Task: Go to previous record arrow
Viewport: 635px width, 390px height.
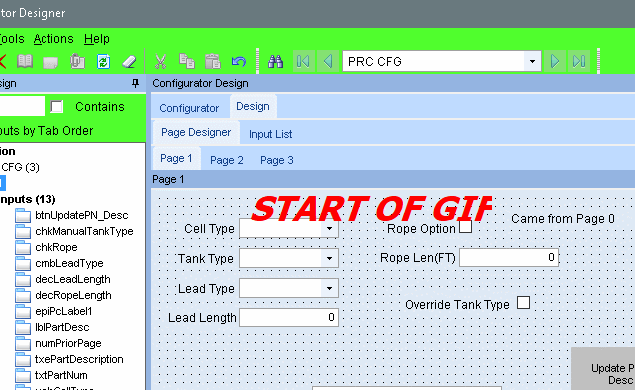Action: click(328, 62)
